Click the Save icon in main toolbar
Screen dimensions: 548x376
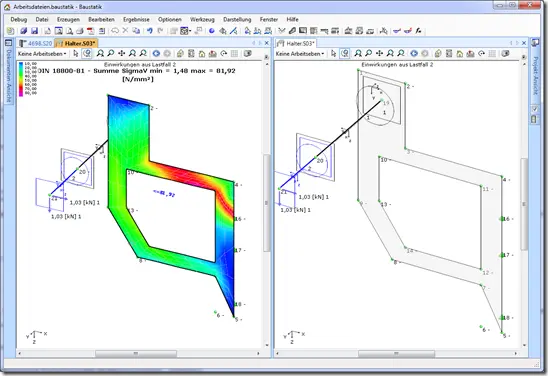click(34, 31)
